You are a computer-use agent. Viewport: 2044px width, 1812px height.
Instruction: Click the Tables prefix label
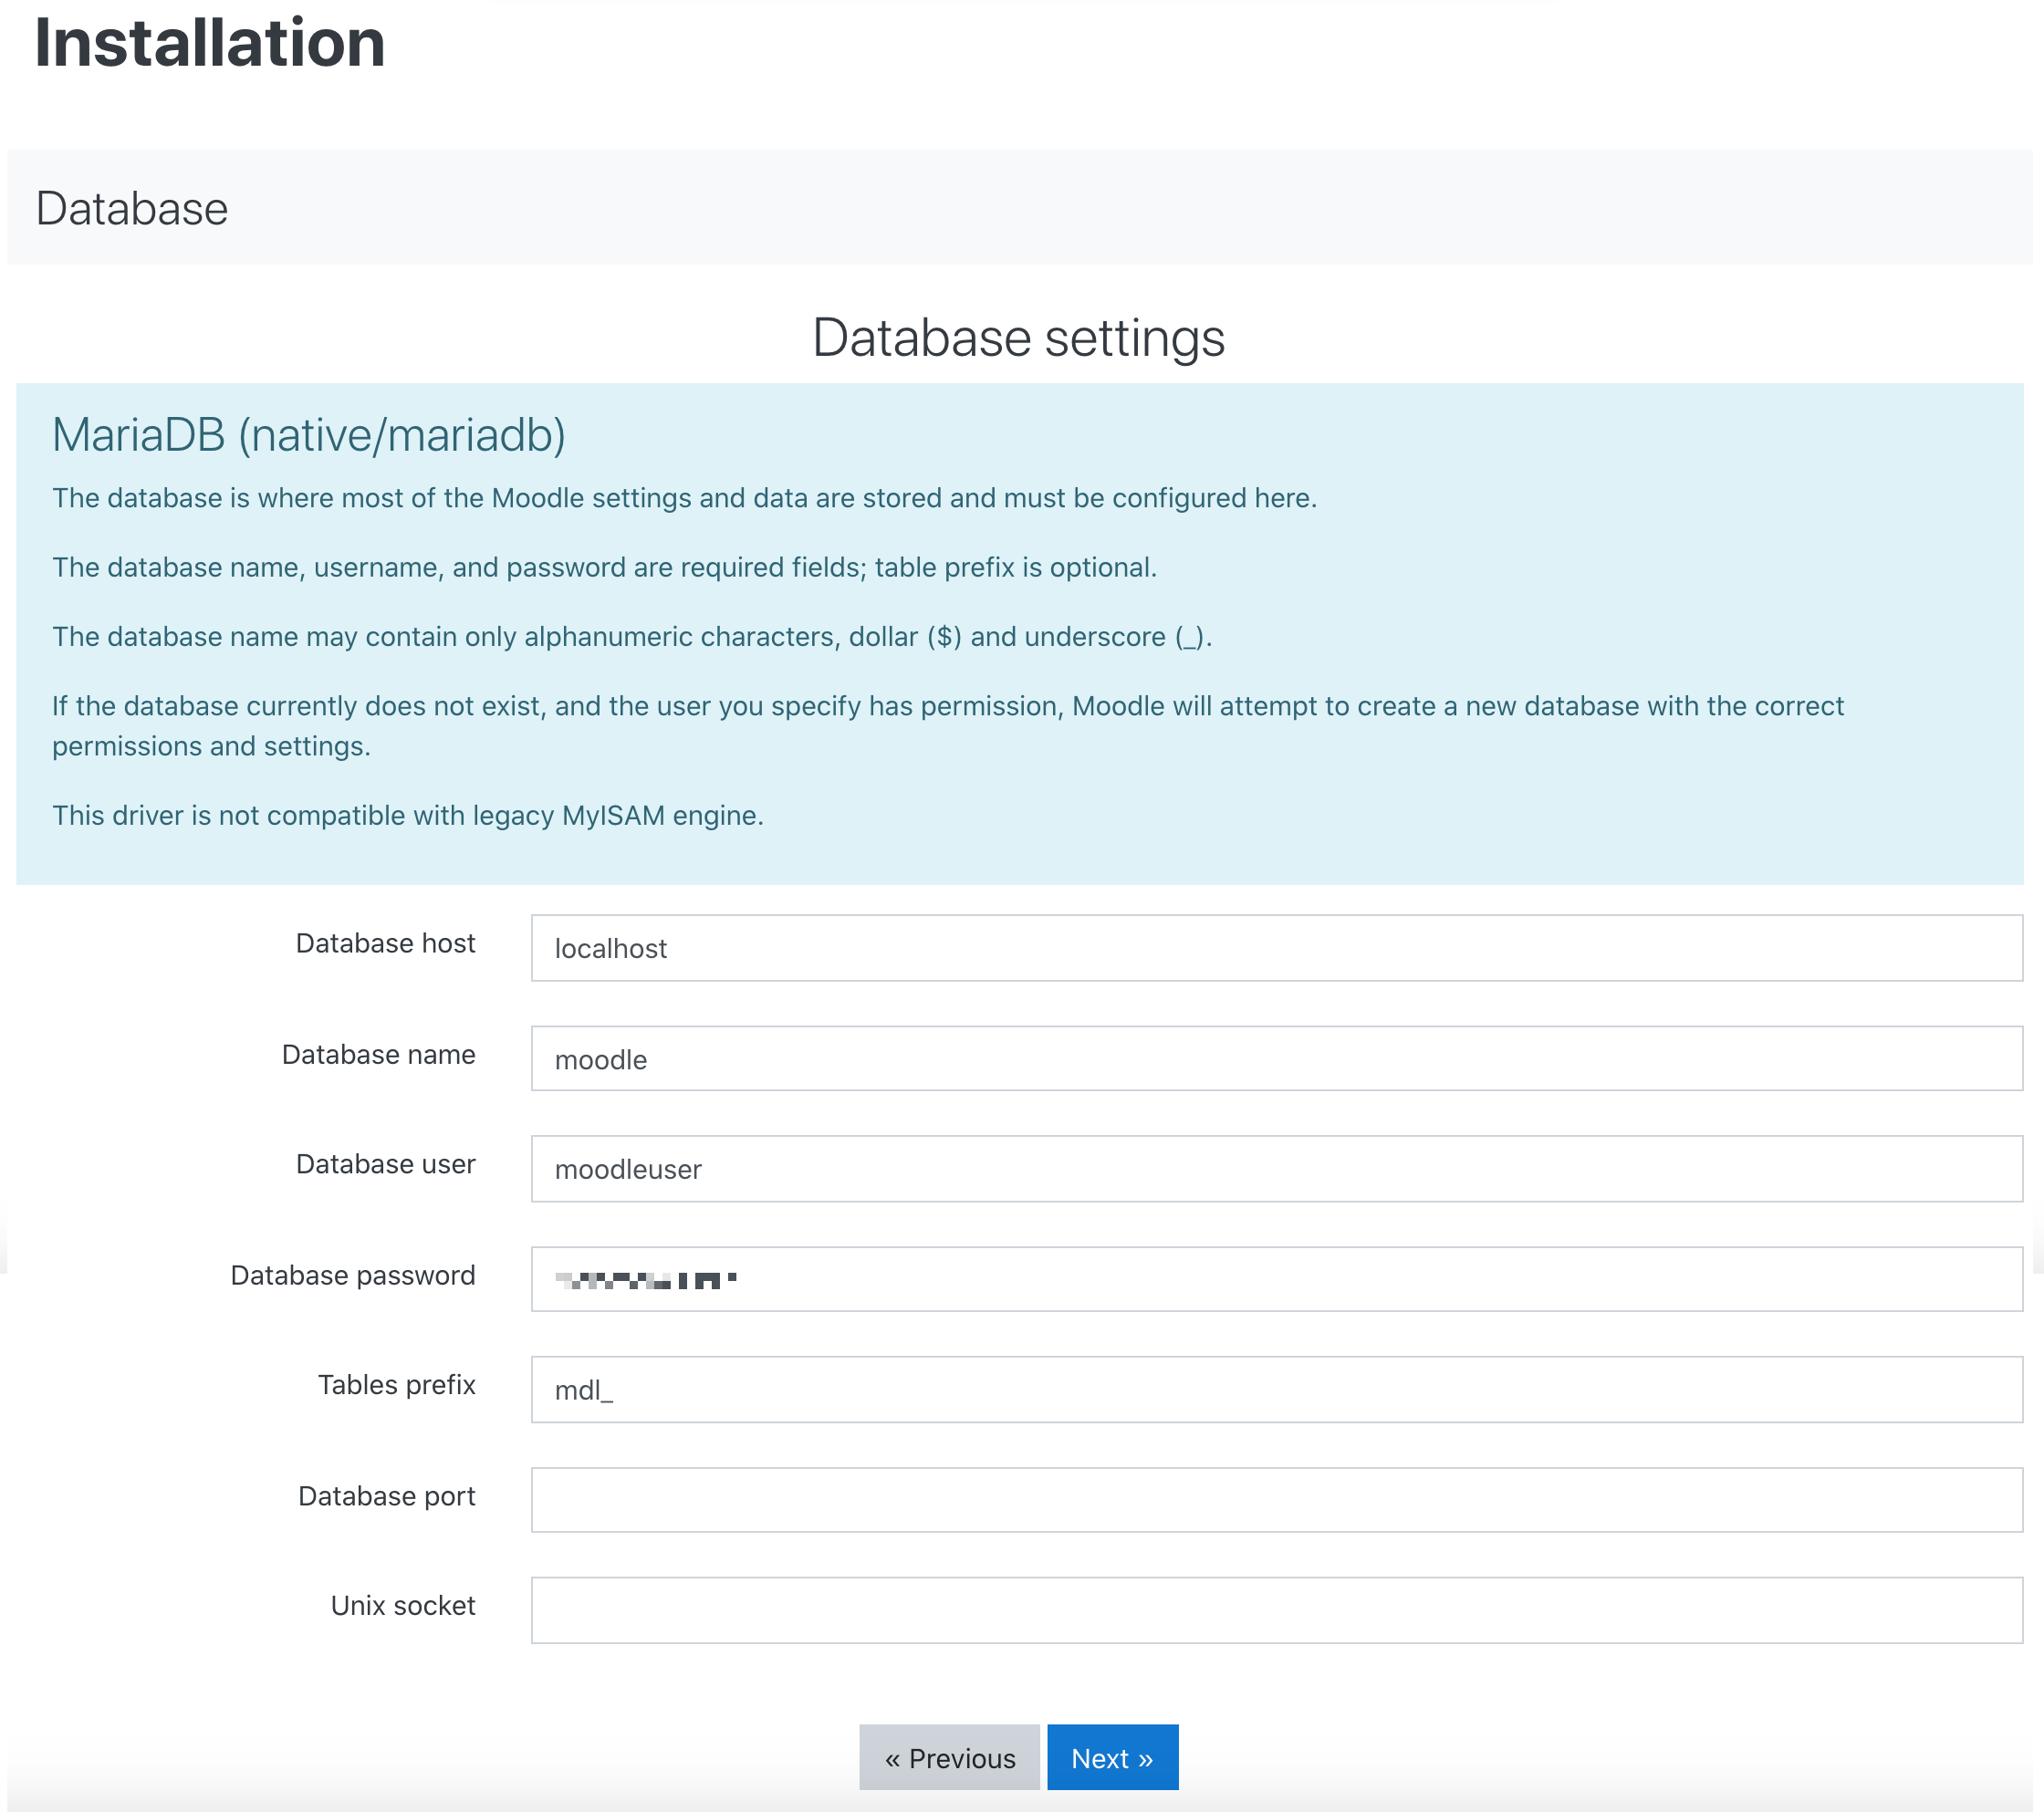(x=396, y=1385)
